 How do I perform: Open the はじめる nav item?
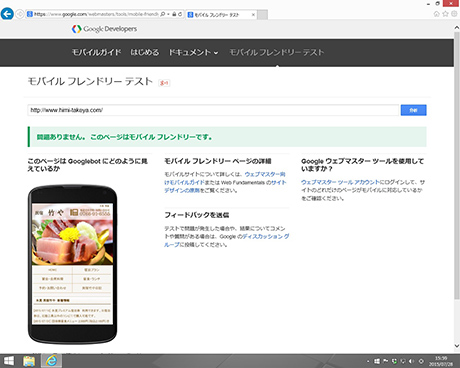(x=145, y=52)
